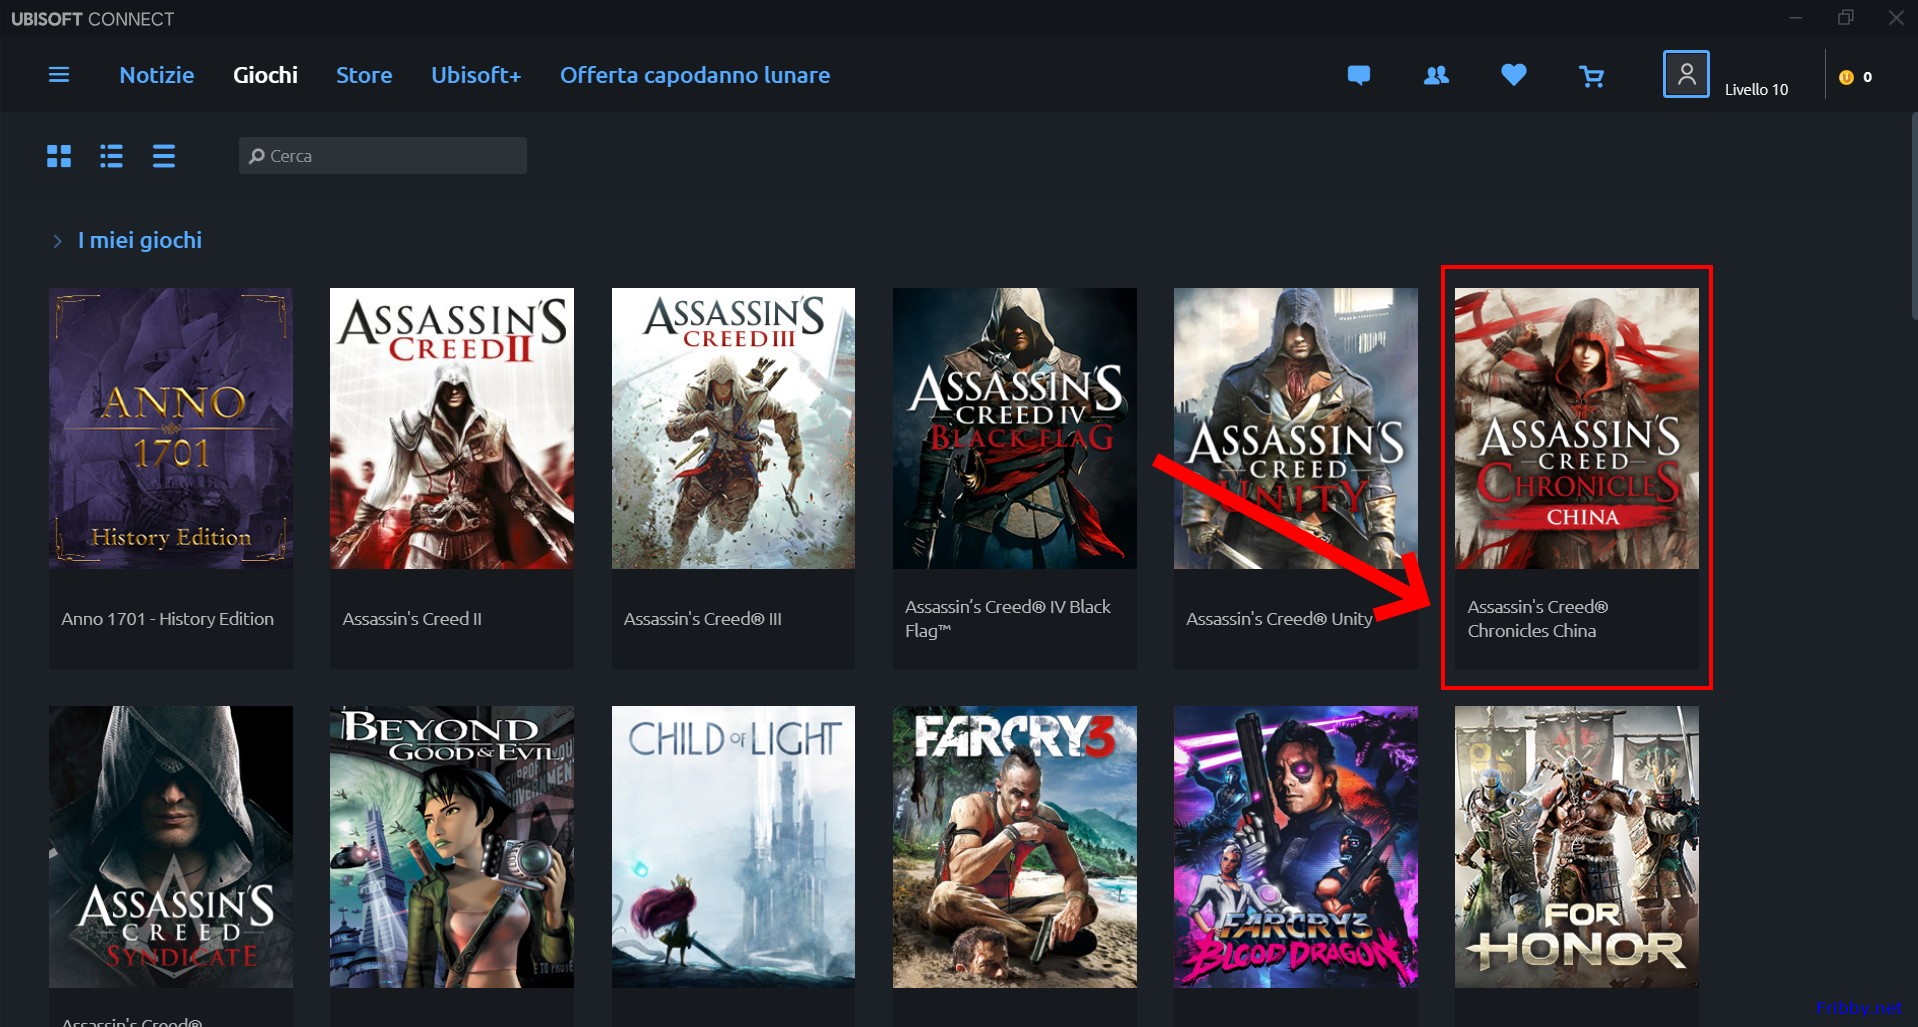The height and width of the screenshot is (1027, 1918).
Task: Open Assassin's Creed IV Black Flag cover
Action: (1014, 428)
